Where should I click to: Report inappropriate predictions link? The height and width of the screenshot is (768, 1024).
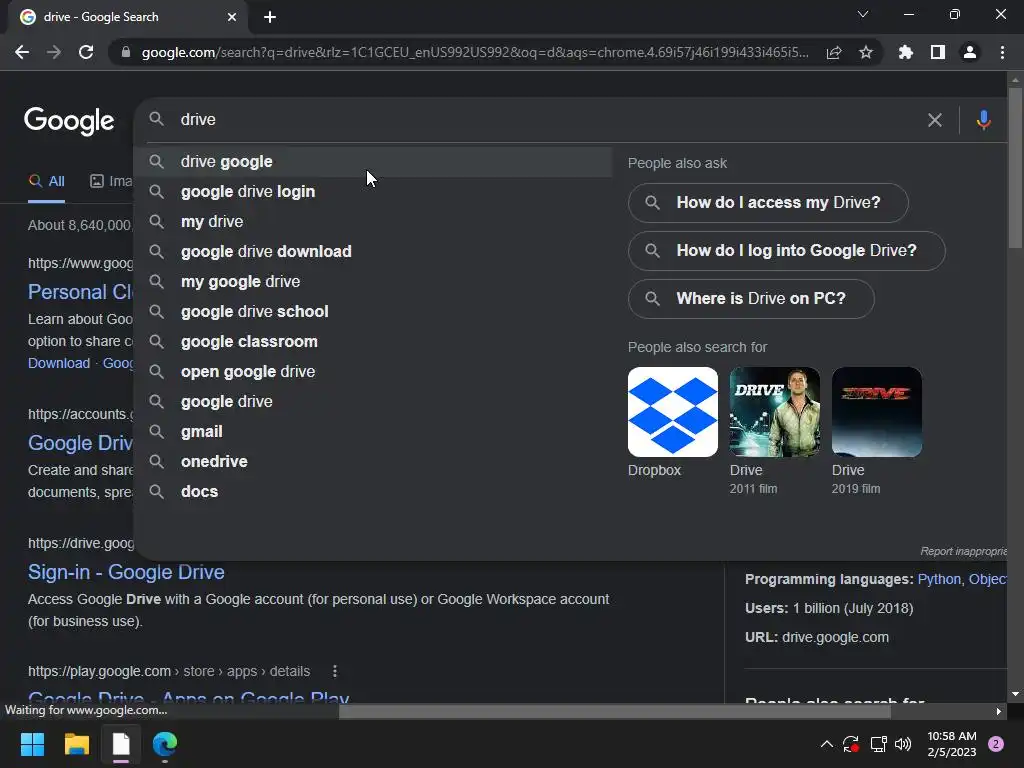click(x=963, y=551)
